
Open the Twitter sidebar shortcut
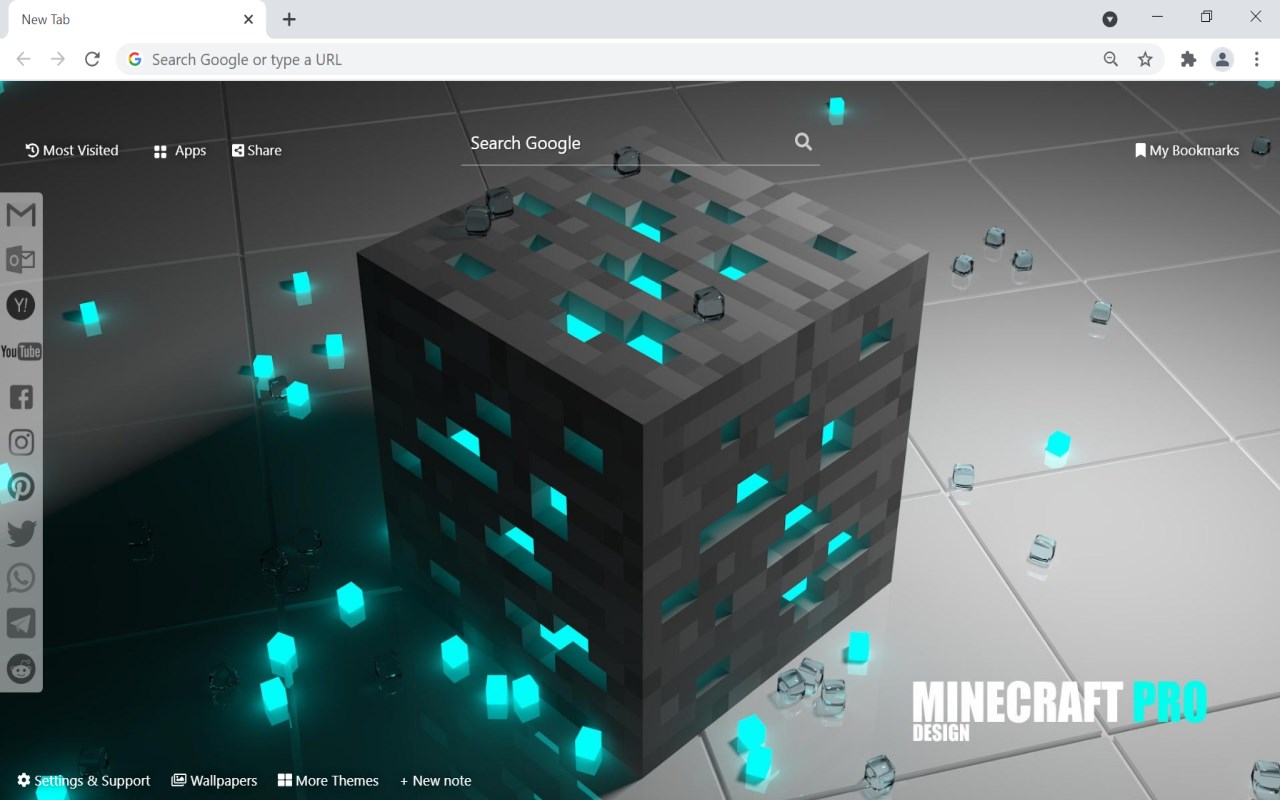(21, 533)
